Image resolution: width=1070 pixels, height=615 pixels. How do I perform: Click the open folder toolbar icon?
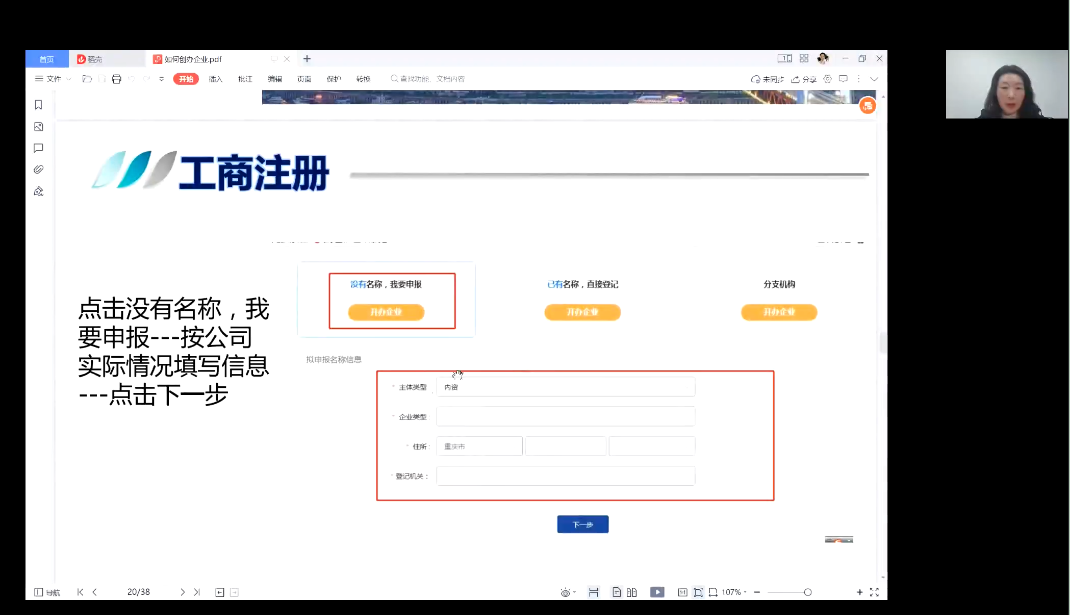(x=87, y=79)
